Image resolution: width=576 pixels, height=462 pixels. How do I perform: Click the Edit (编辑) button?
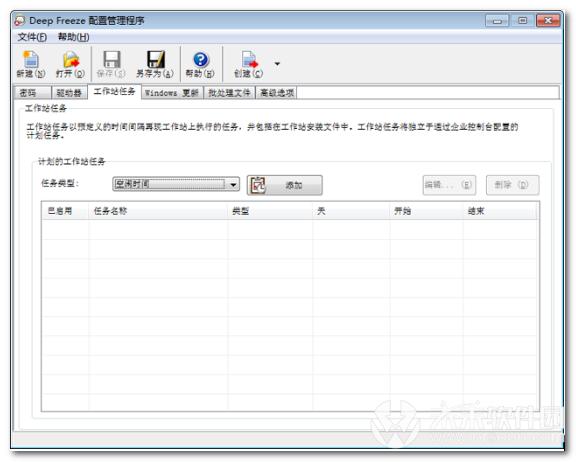(449, 185)
